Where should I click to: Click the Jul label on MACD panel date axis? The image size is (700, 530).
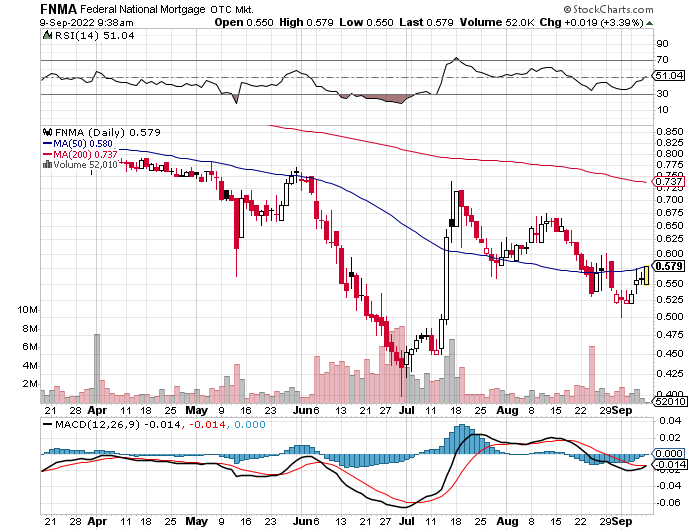pyautogui.click(x=407, y=521)
